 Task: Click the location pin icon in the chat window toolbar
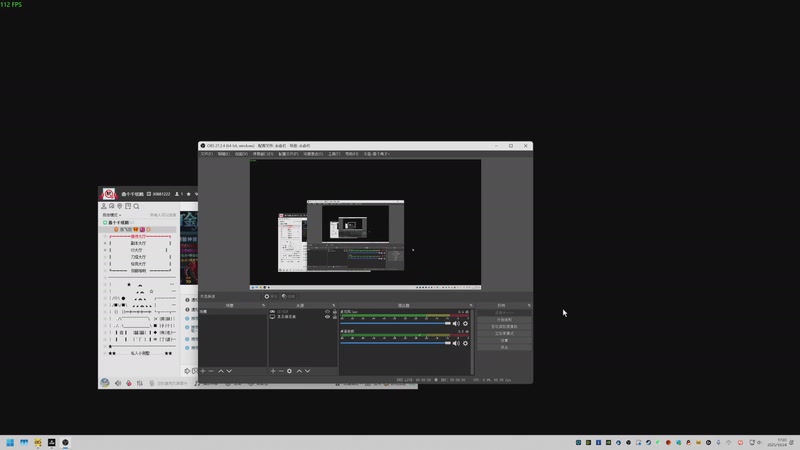pyautogui.click(x=120, y=206)
